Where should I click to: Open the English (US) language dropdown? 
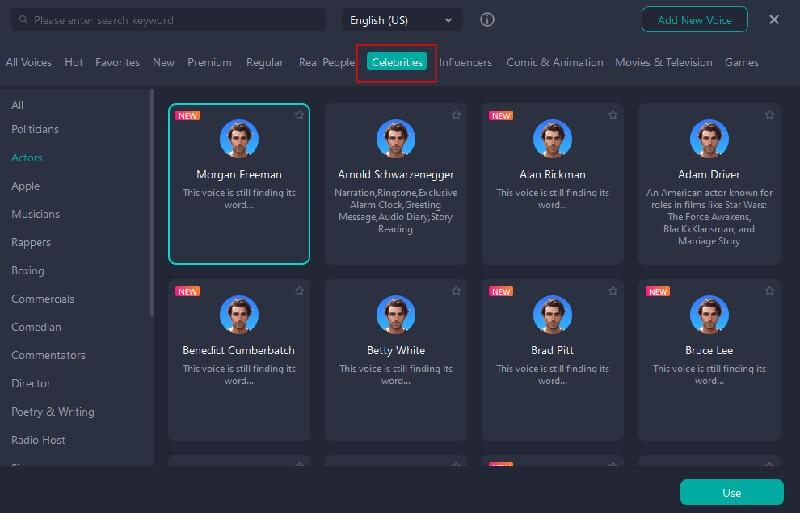tap(402, 20)
